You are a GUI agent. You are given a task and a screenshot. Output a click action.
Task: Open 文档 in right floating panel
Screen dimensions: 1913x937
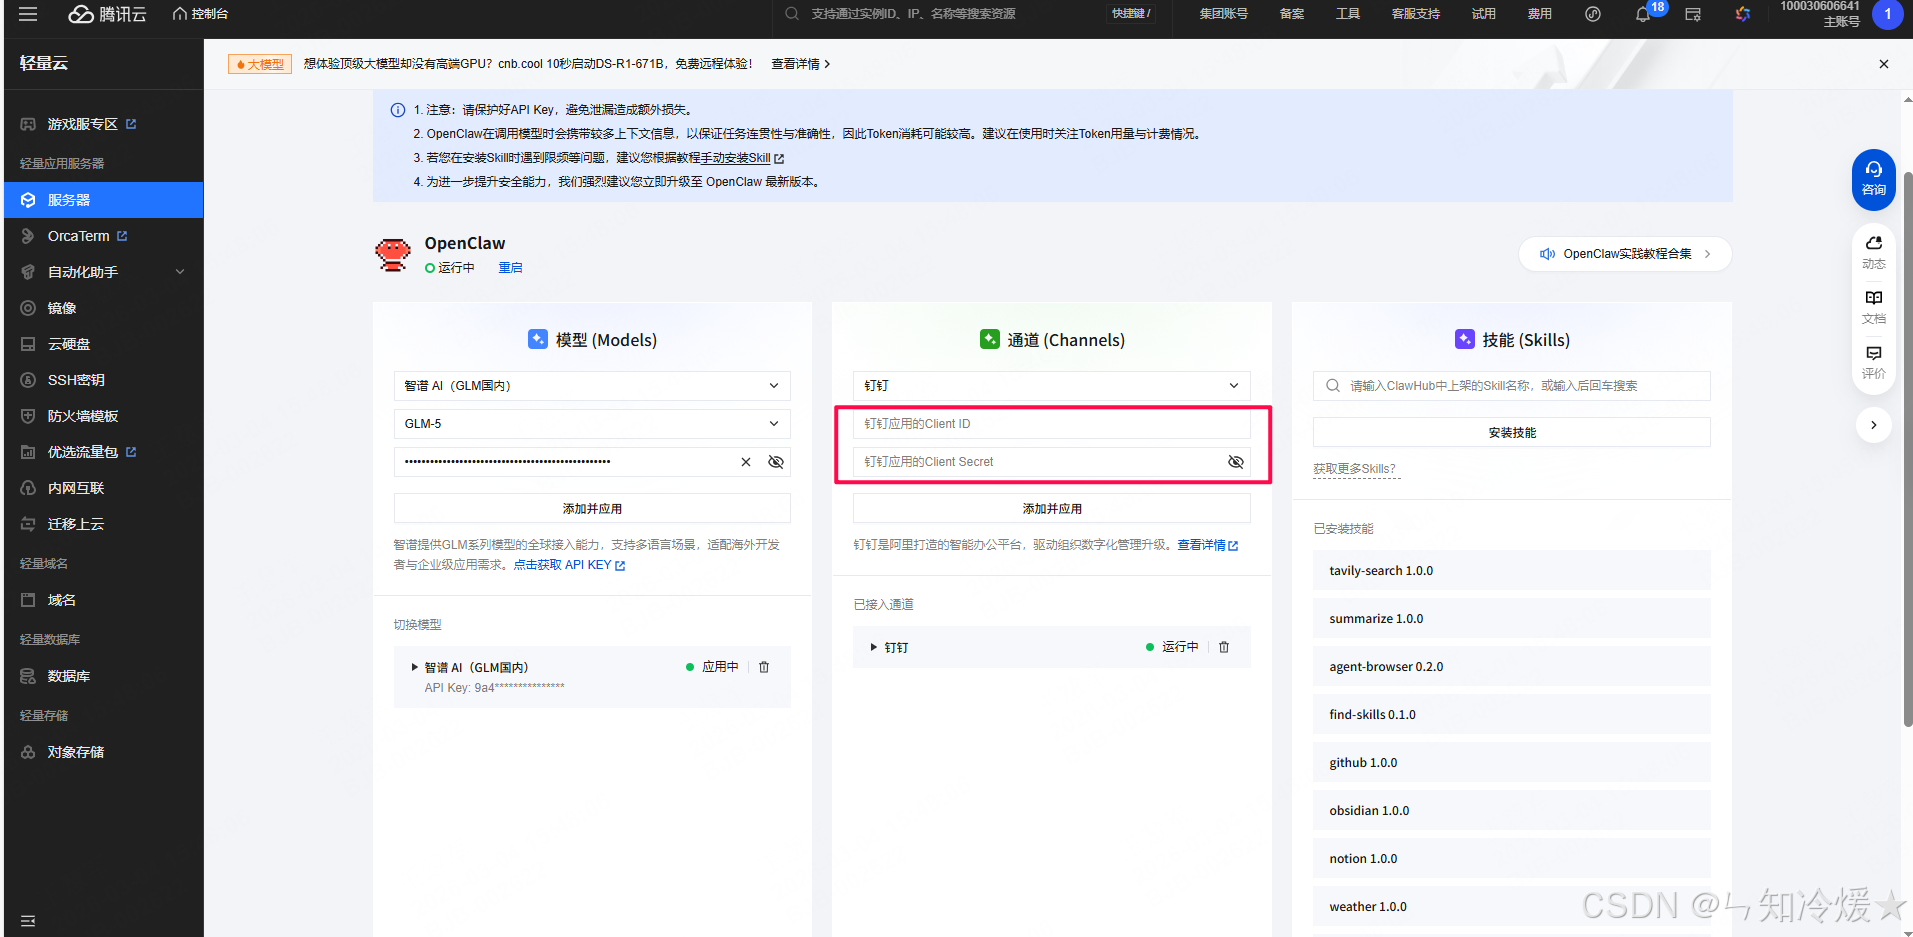(x=1873, y=307)
